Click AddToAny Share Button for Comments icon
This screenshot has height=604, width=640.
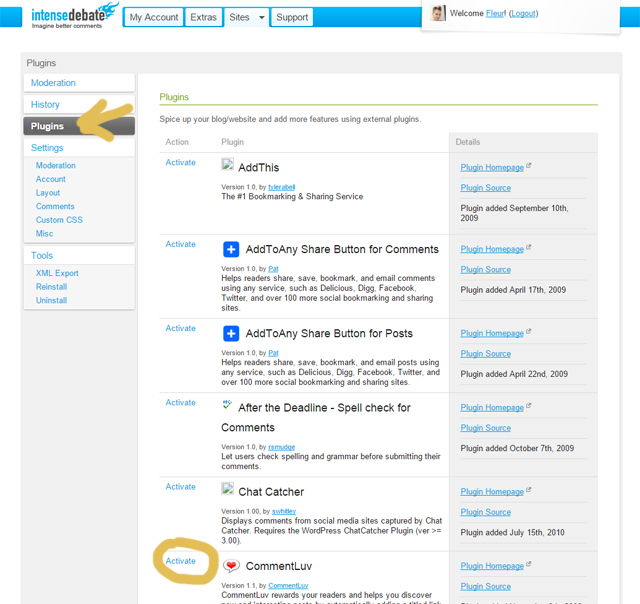(231, 249)
